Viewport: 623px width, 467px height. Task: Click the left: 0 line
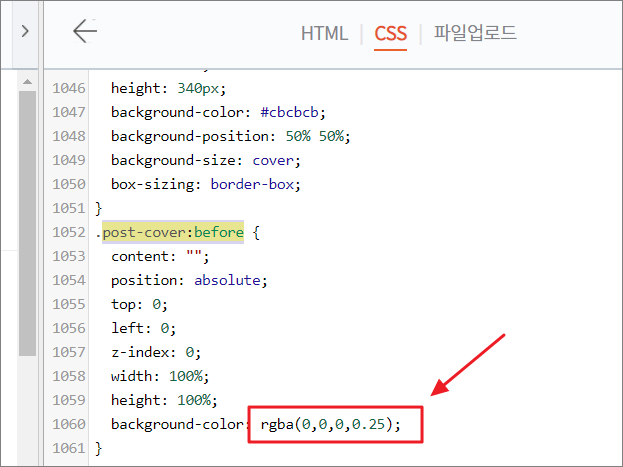pyautogui.click(x=143, y=328)
